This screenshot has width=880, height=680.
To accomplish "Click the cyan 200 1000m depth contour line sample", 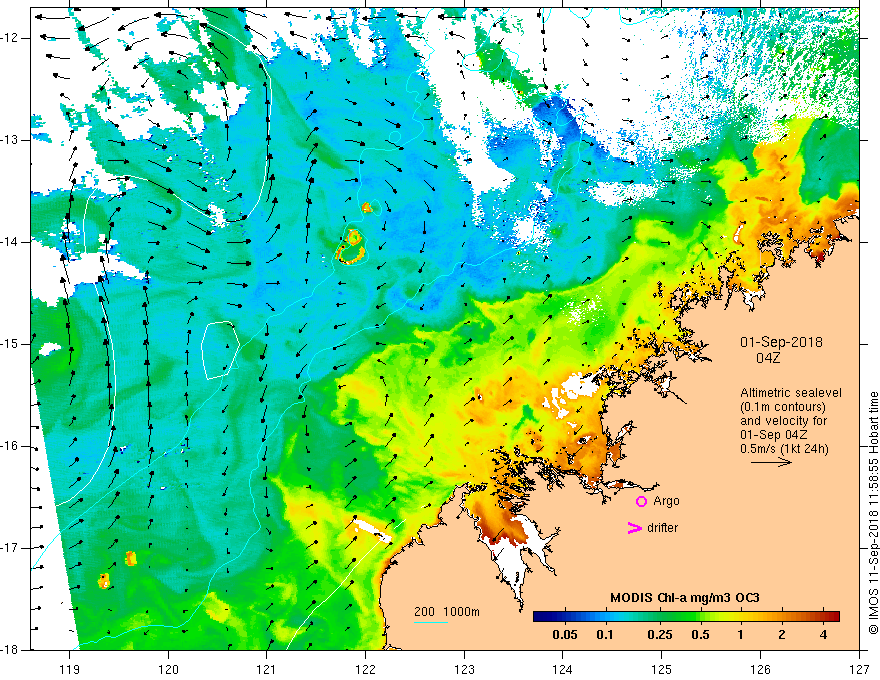I will pos(431,622).
